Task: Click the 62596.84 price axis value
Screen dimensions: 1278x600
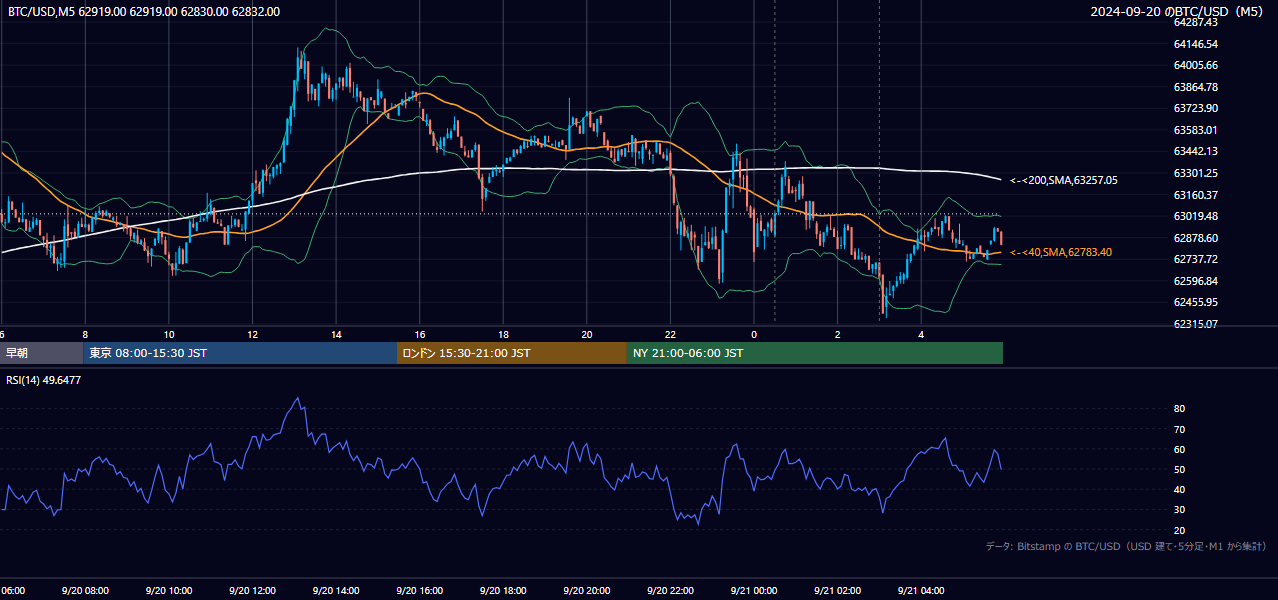Action: pos(1195,281)
